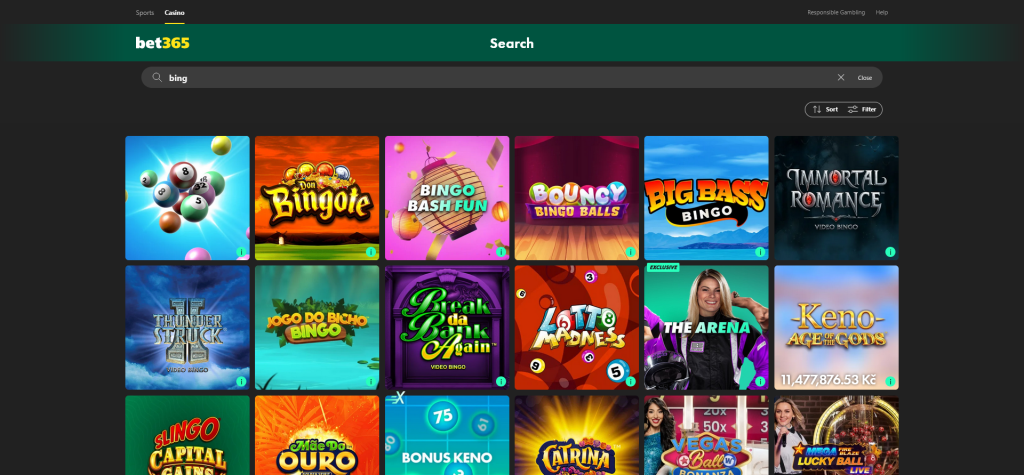Open the Responsible Gambling link
The image size is (1024, 475).
834,12
